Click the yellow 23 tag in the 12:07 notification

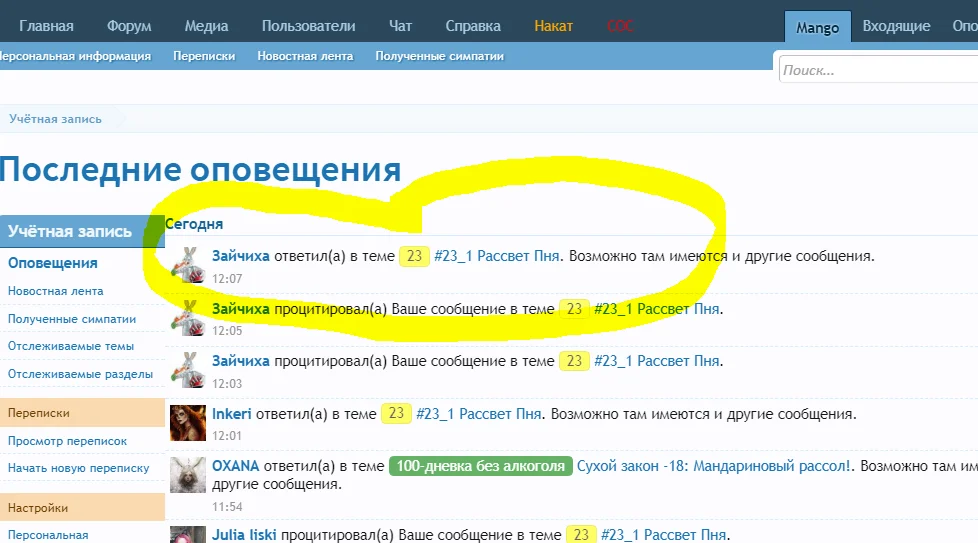click(x=414, y=256)
